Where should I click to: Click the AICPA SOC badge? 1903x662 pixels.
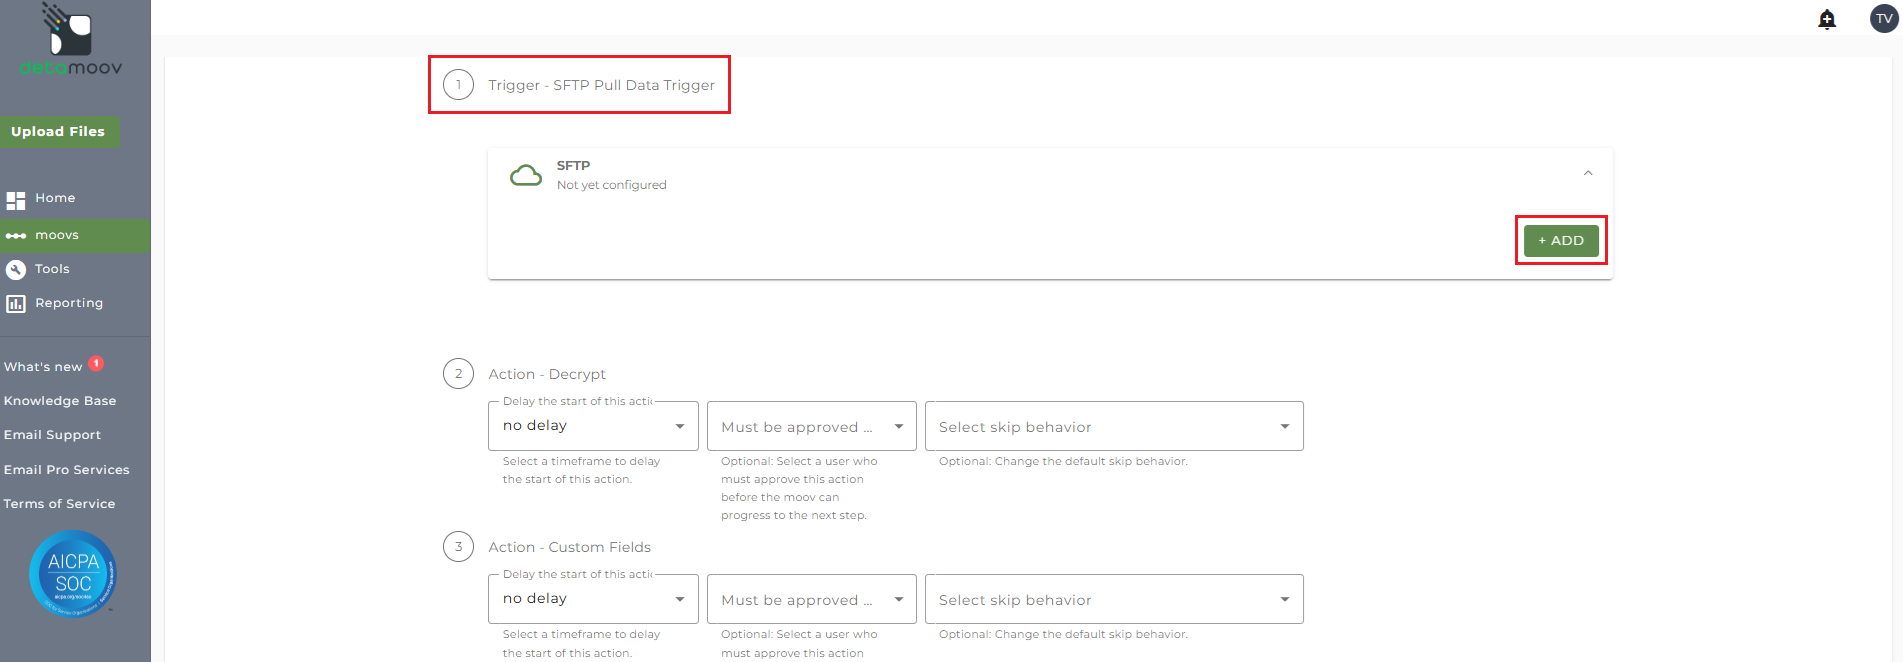point(73,573)
